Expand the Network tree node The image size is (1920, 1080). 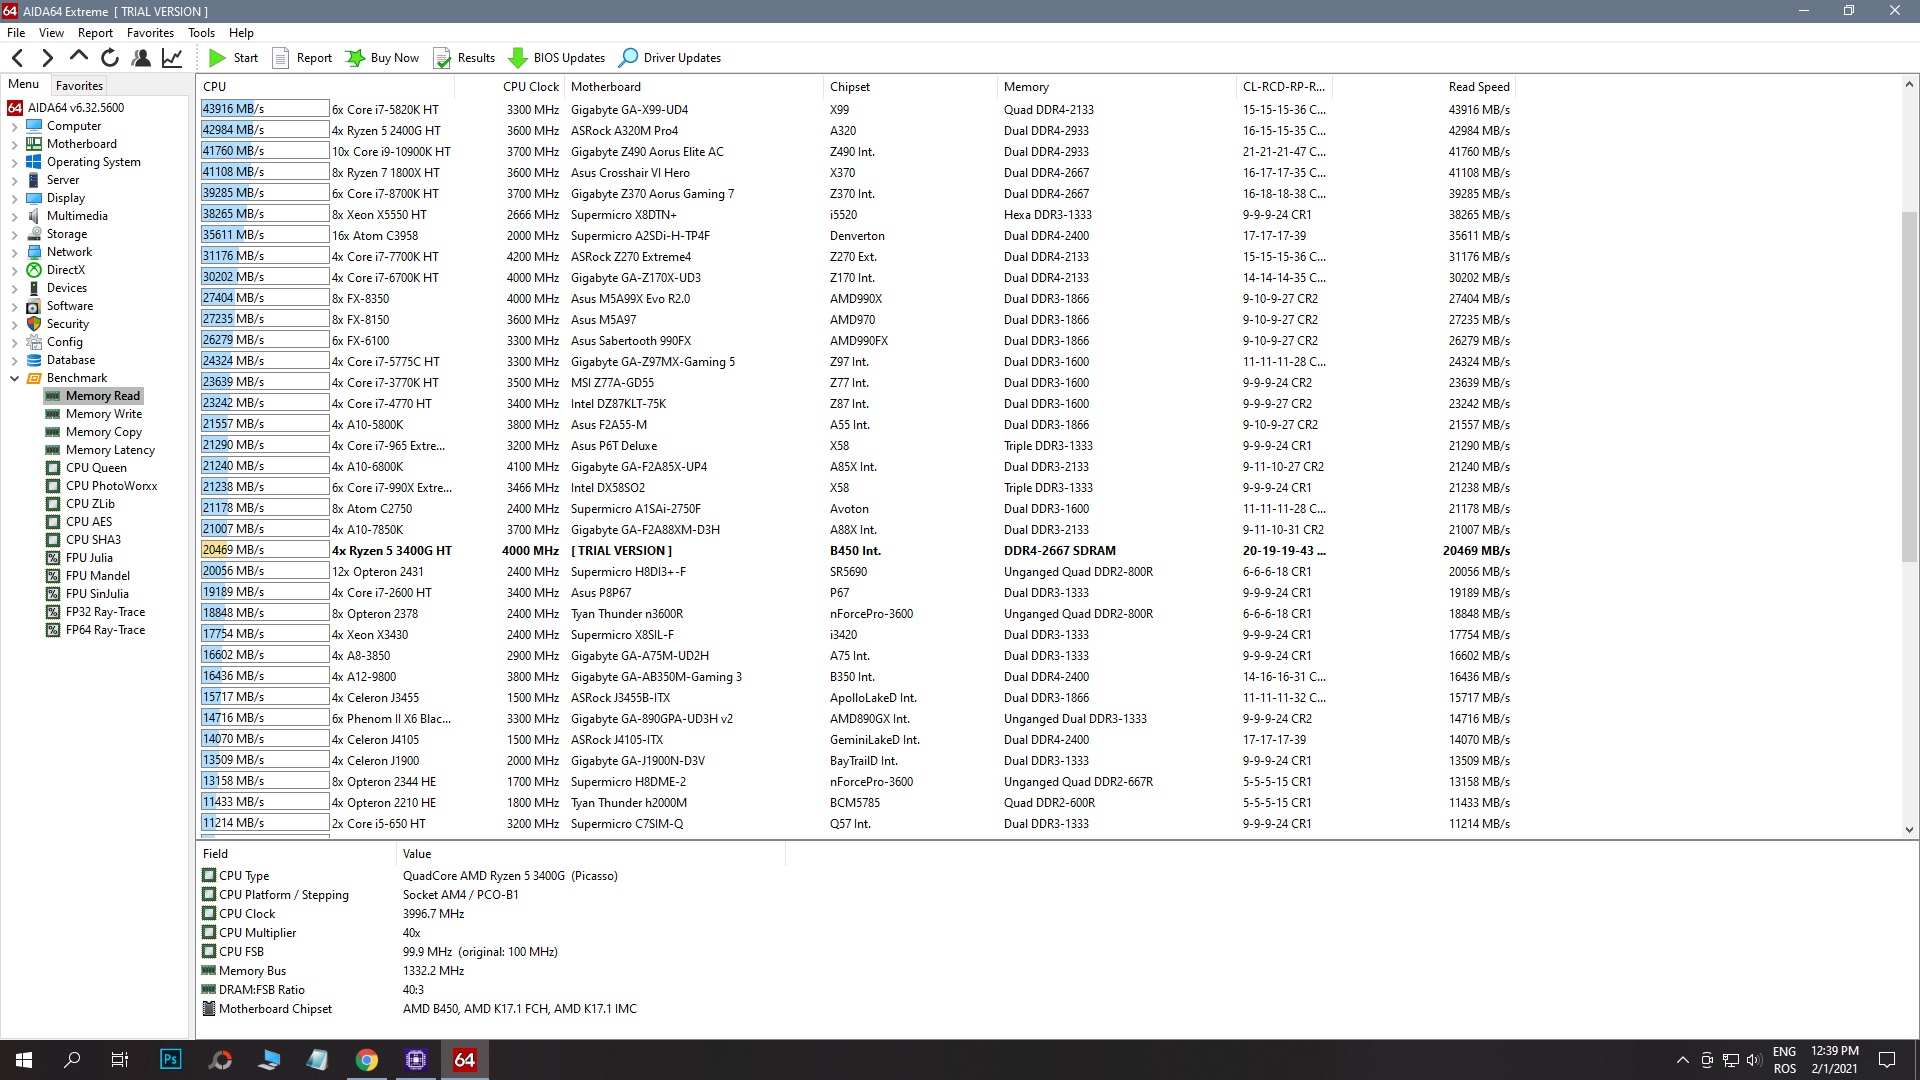click(14, 253)
